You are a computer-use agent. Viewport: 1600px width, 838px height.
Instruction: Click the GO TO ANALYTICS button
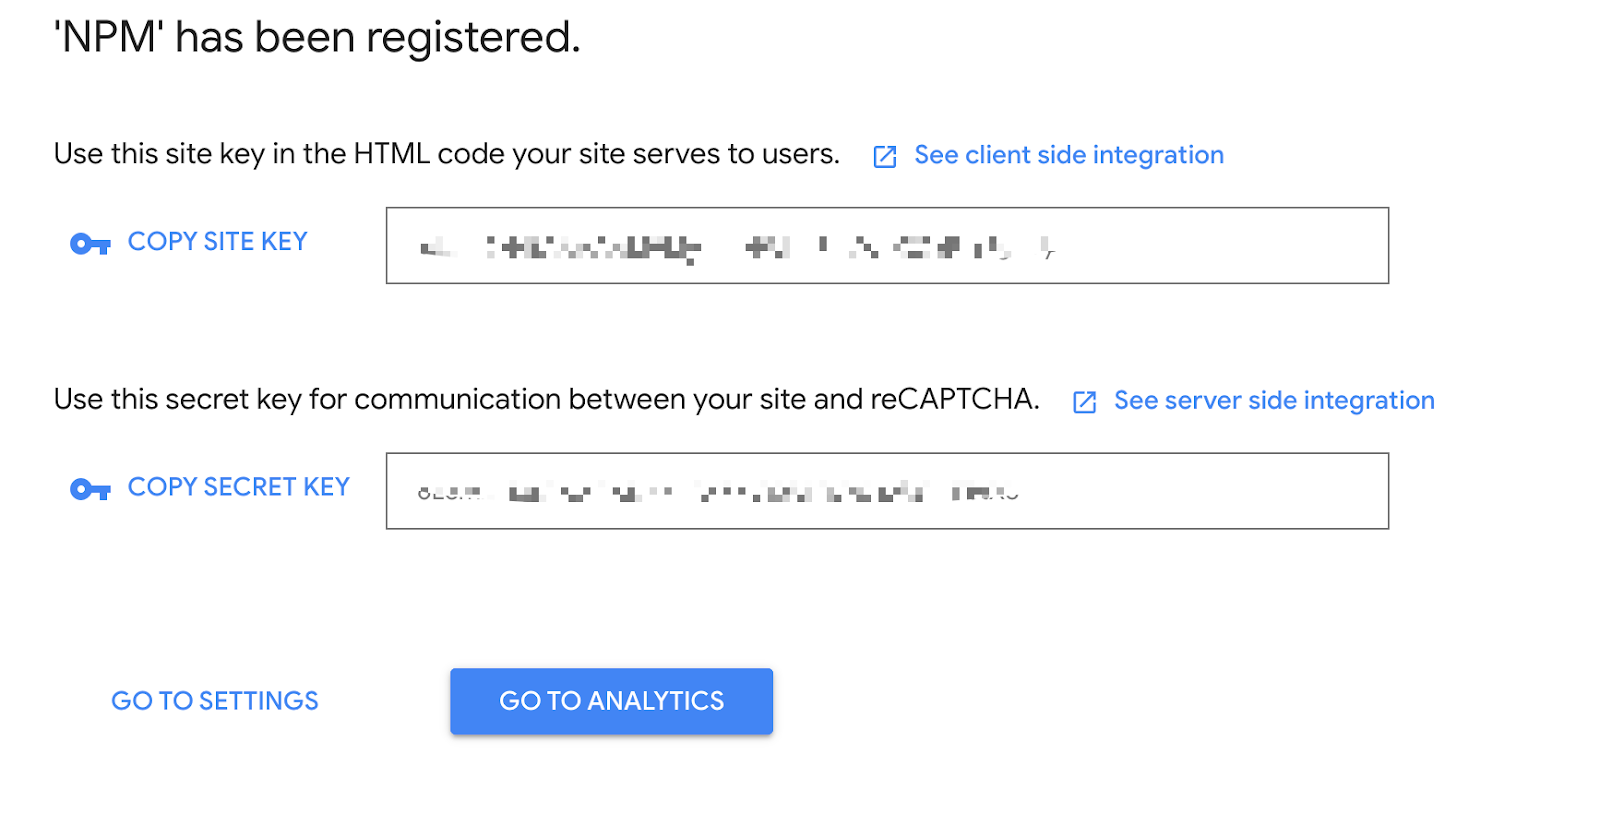click(611, 701)
